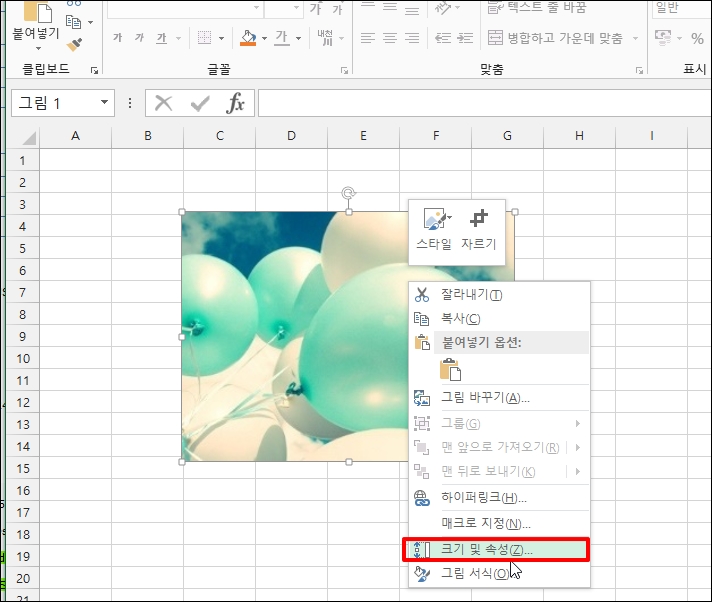Choose Format Picture (그림 서식) menu item
The image size is (712, 602).
[499, 574]
